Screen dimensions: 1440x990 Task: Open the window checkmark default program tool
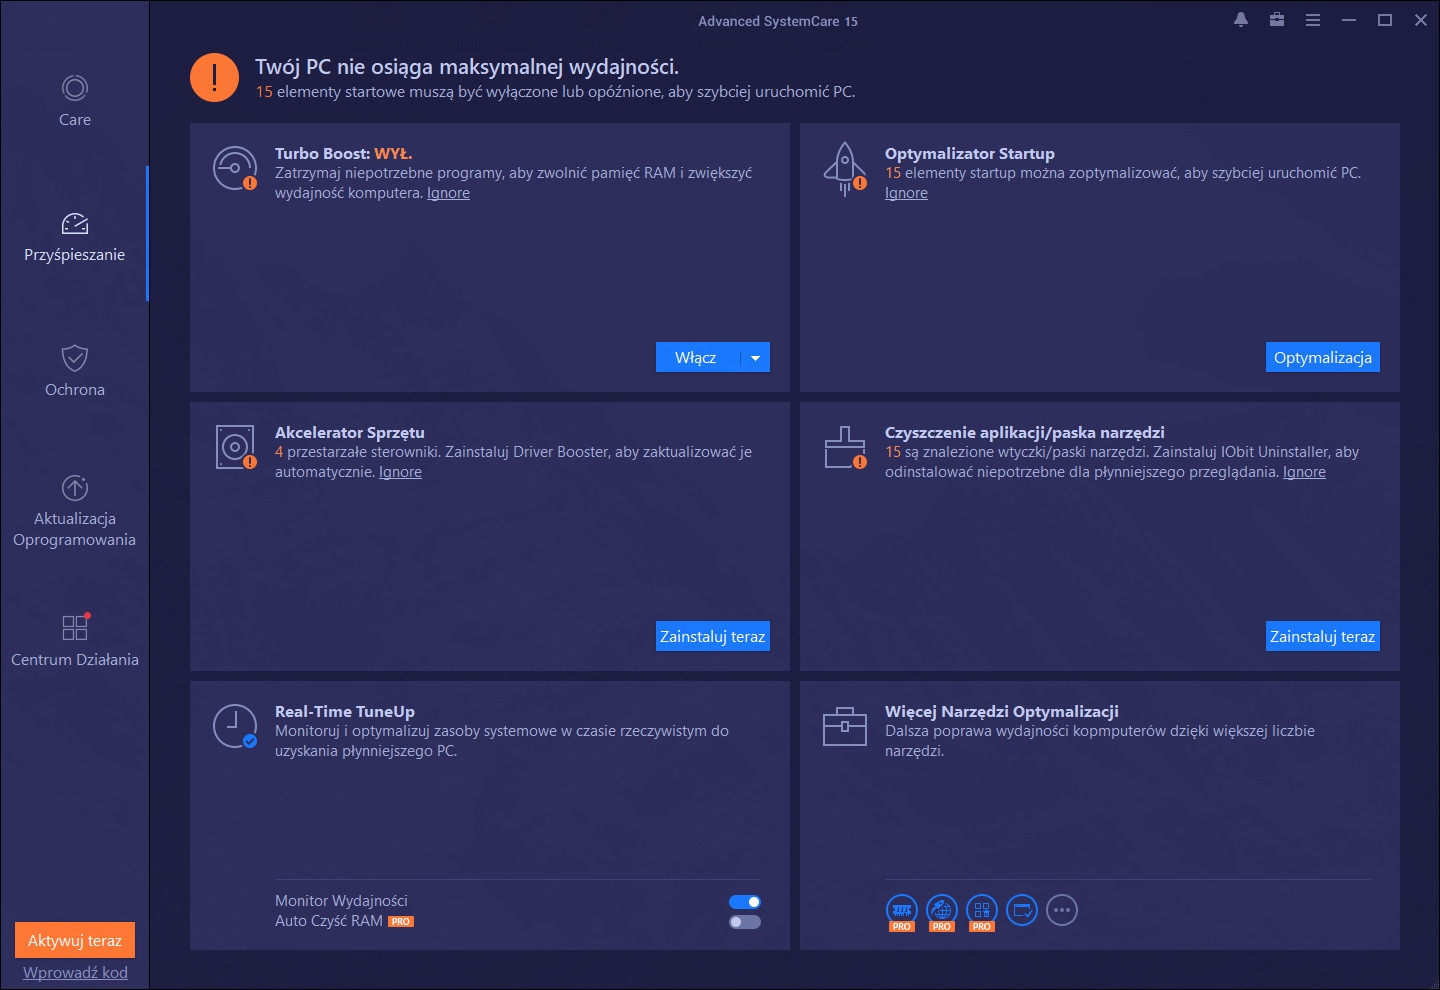click(x=1022, y=910)
